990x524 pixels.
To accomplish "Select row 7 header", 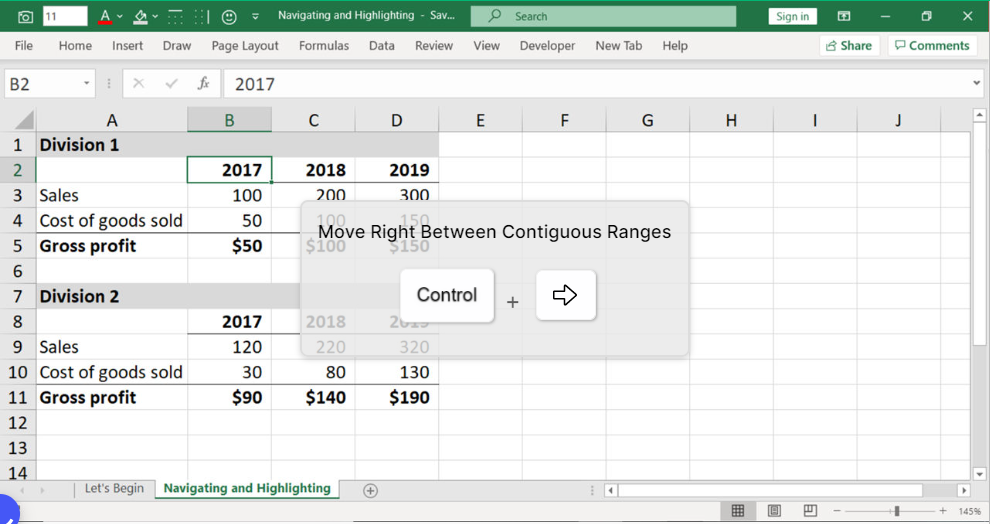I will (18, 296).
